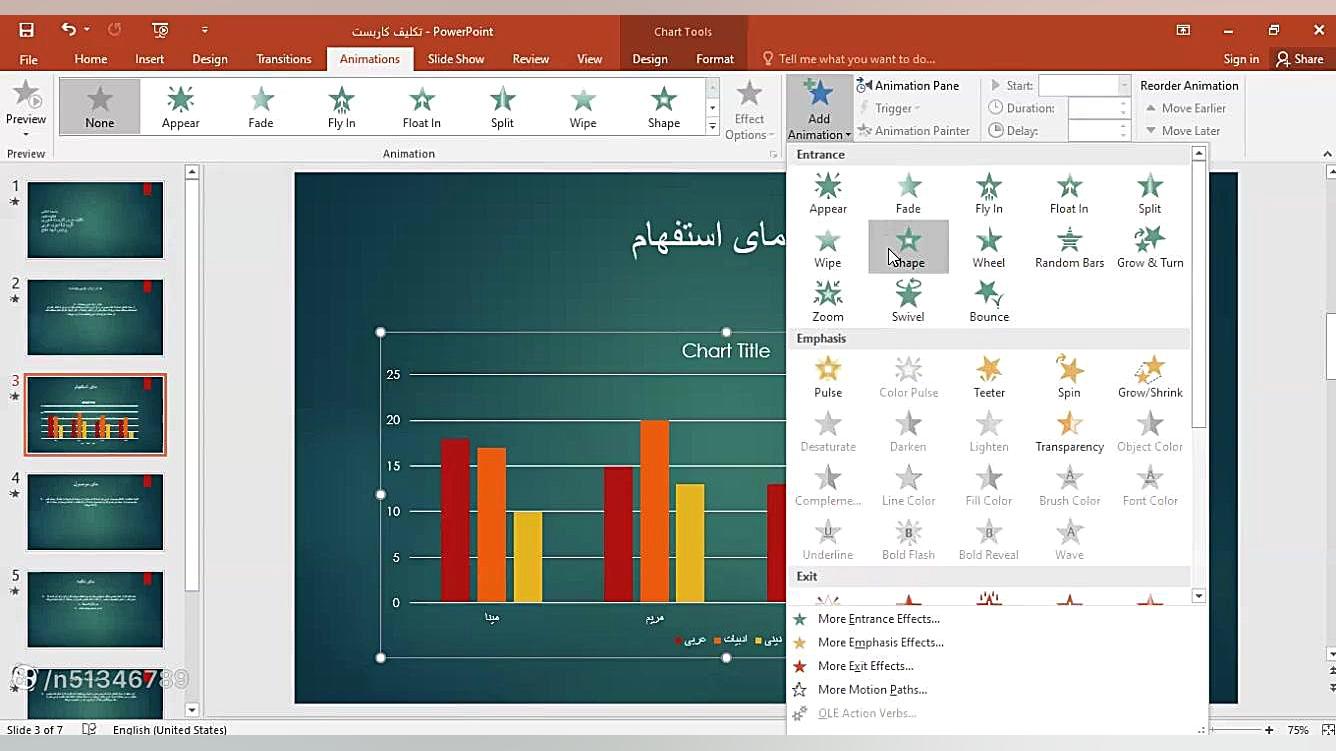Open the Trigger dropdown
This screenshot has height=751, width=1336.
point(889,108)
